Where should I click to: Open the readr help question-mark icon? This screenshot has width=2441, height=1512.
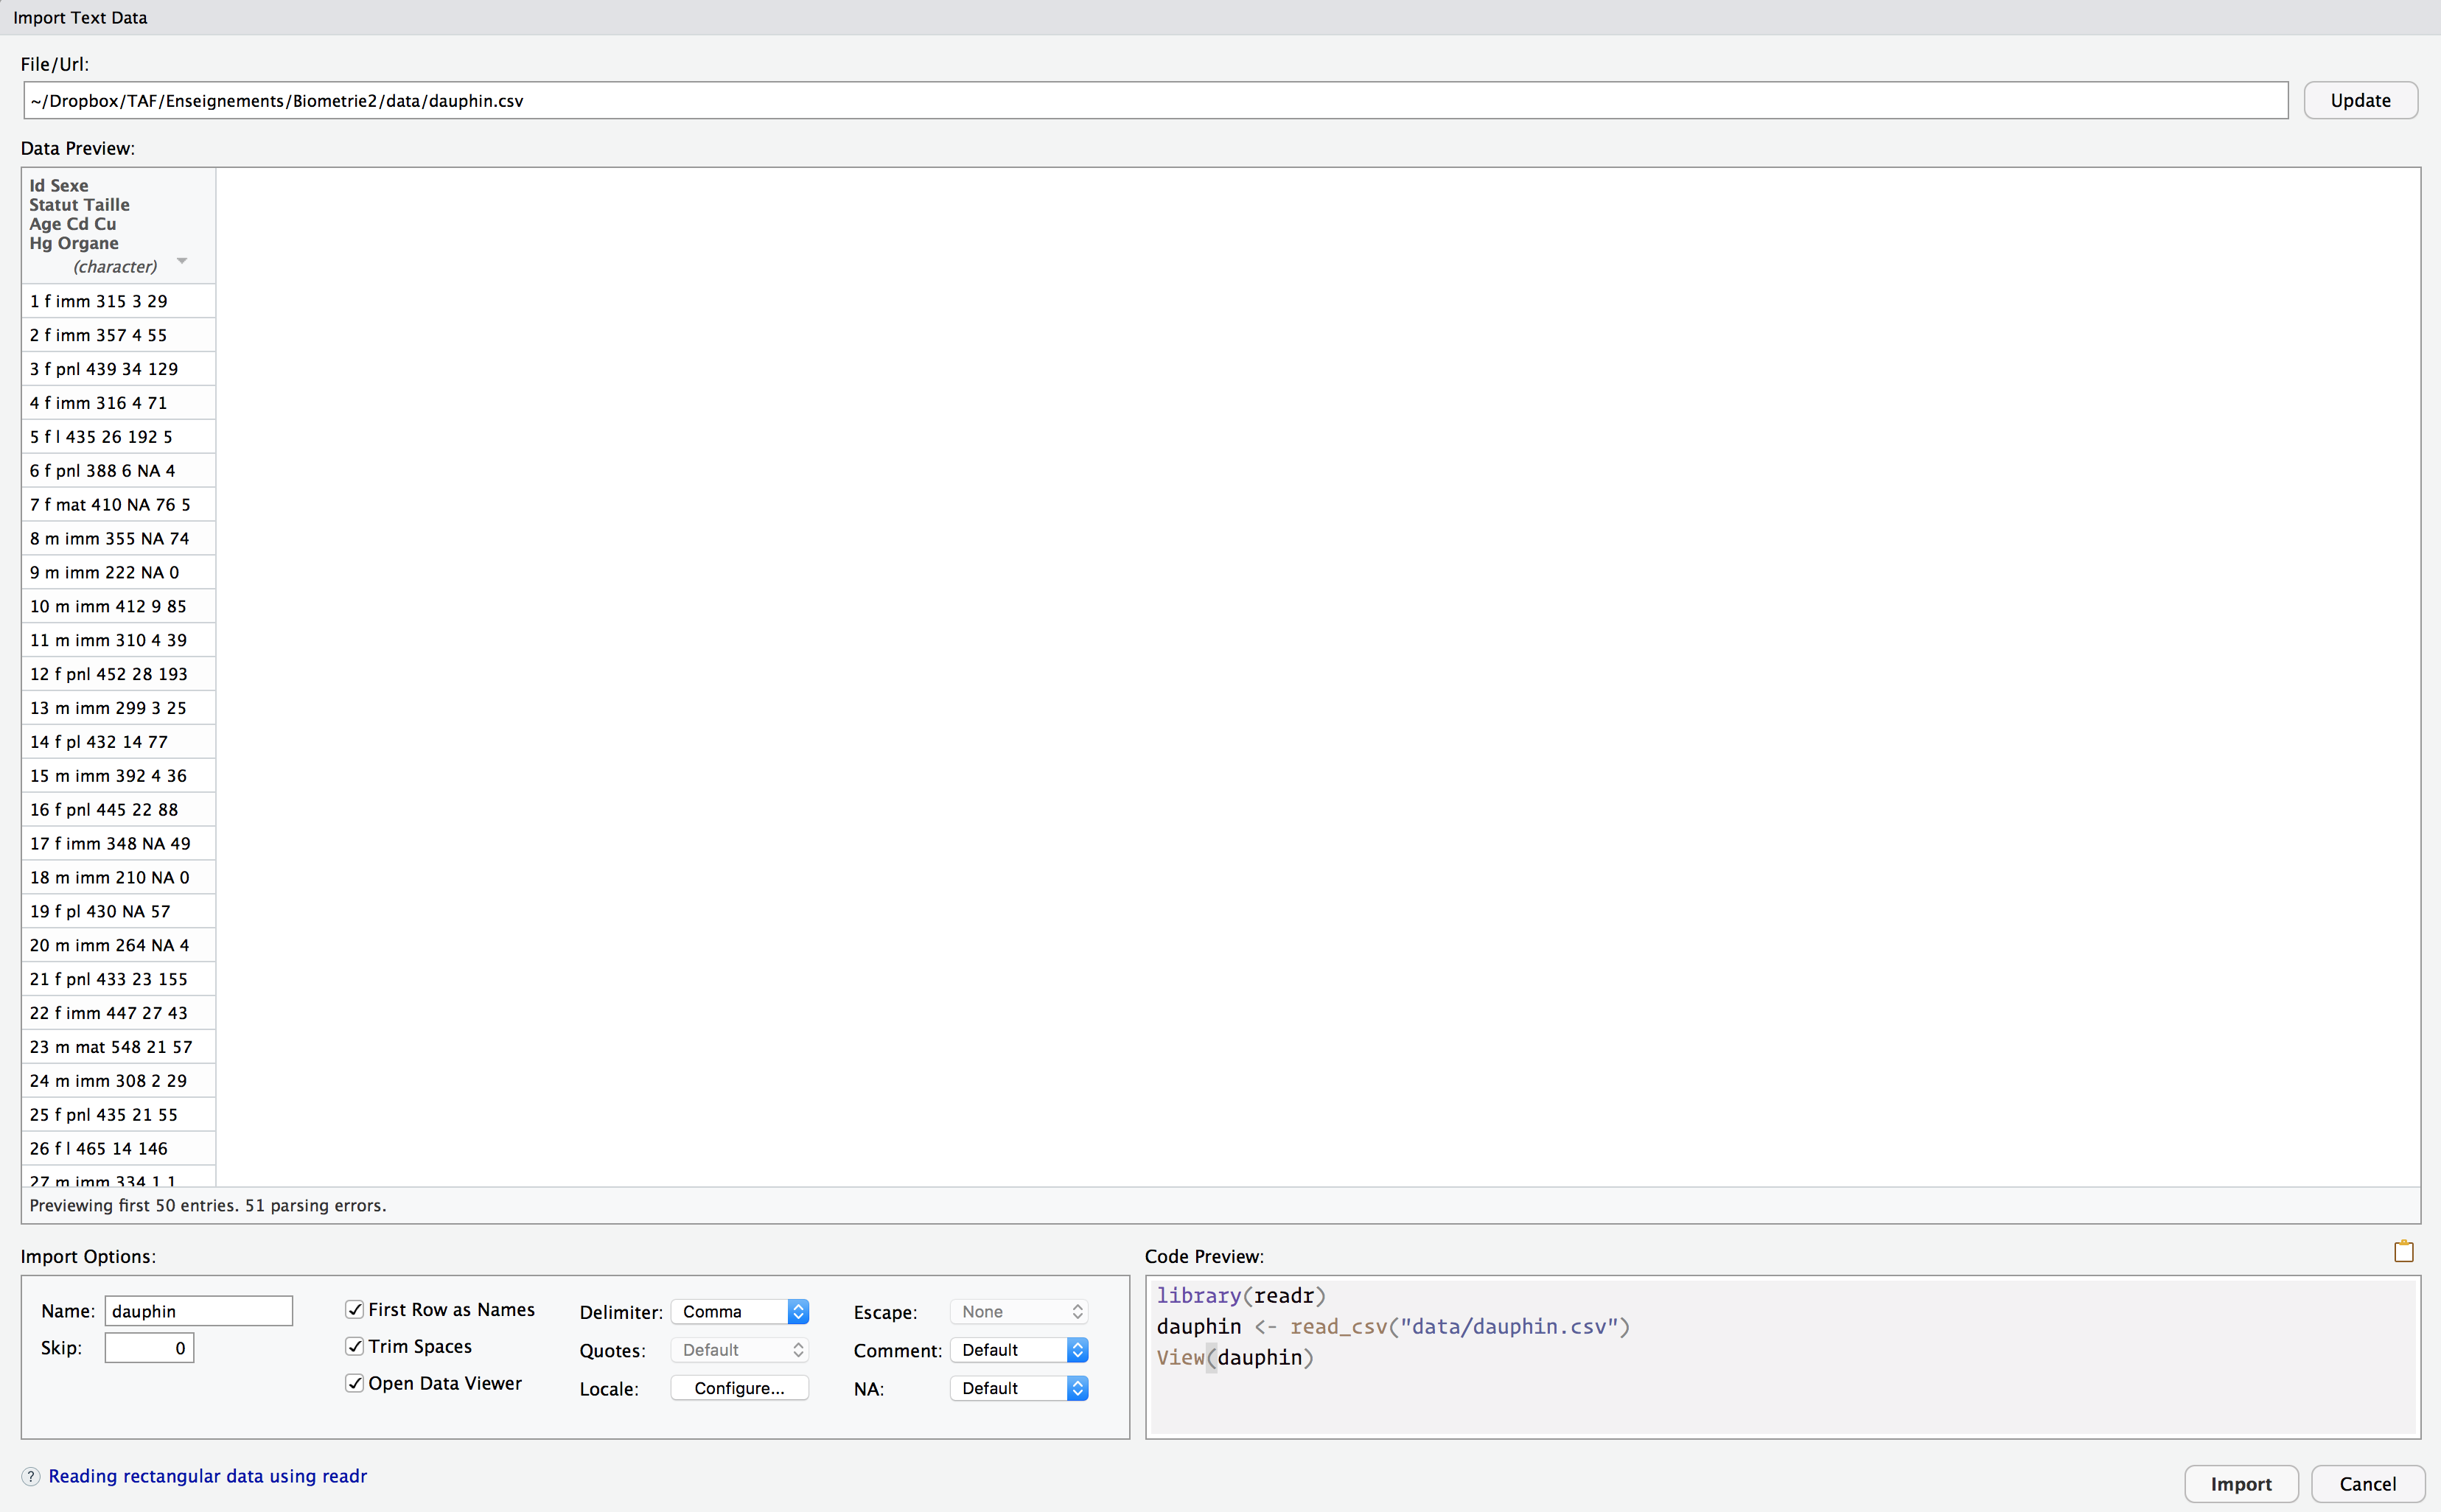(31, 1476)
